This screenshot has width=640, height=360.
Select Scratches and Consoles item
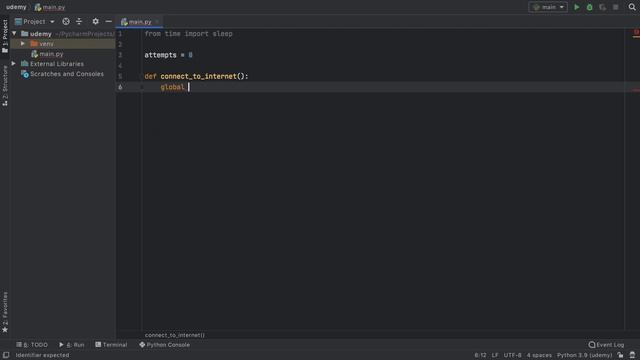tap(67, 74)
